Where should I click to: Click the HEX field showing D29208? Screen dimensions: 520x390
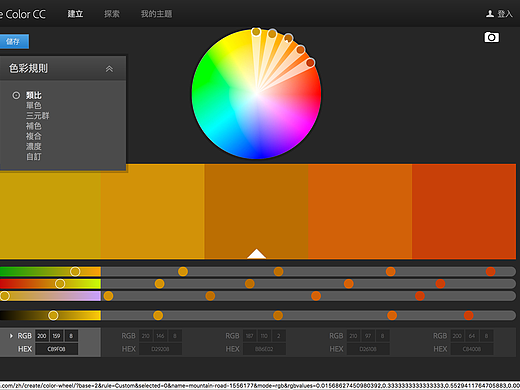160,349
